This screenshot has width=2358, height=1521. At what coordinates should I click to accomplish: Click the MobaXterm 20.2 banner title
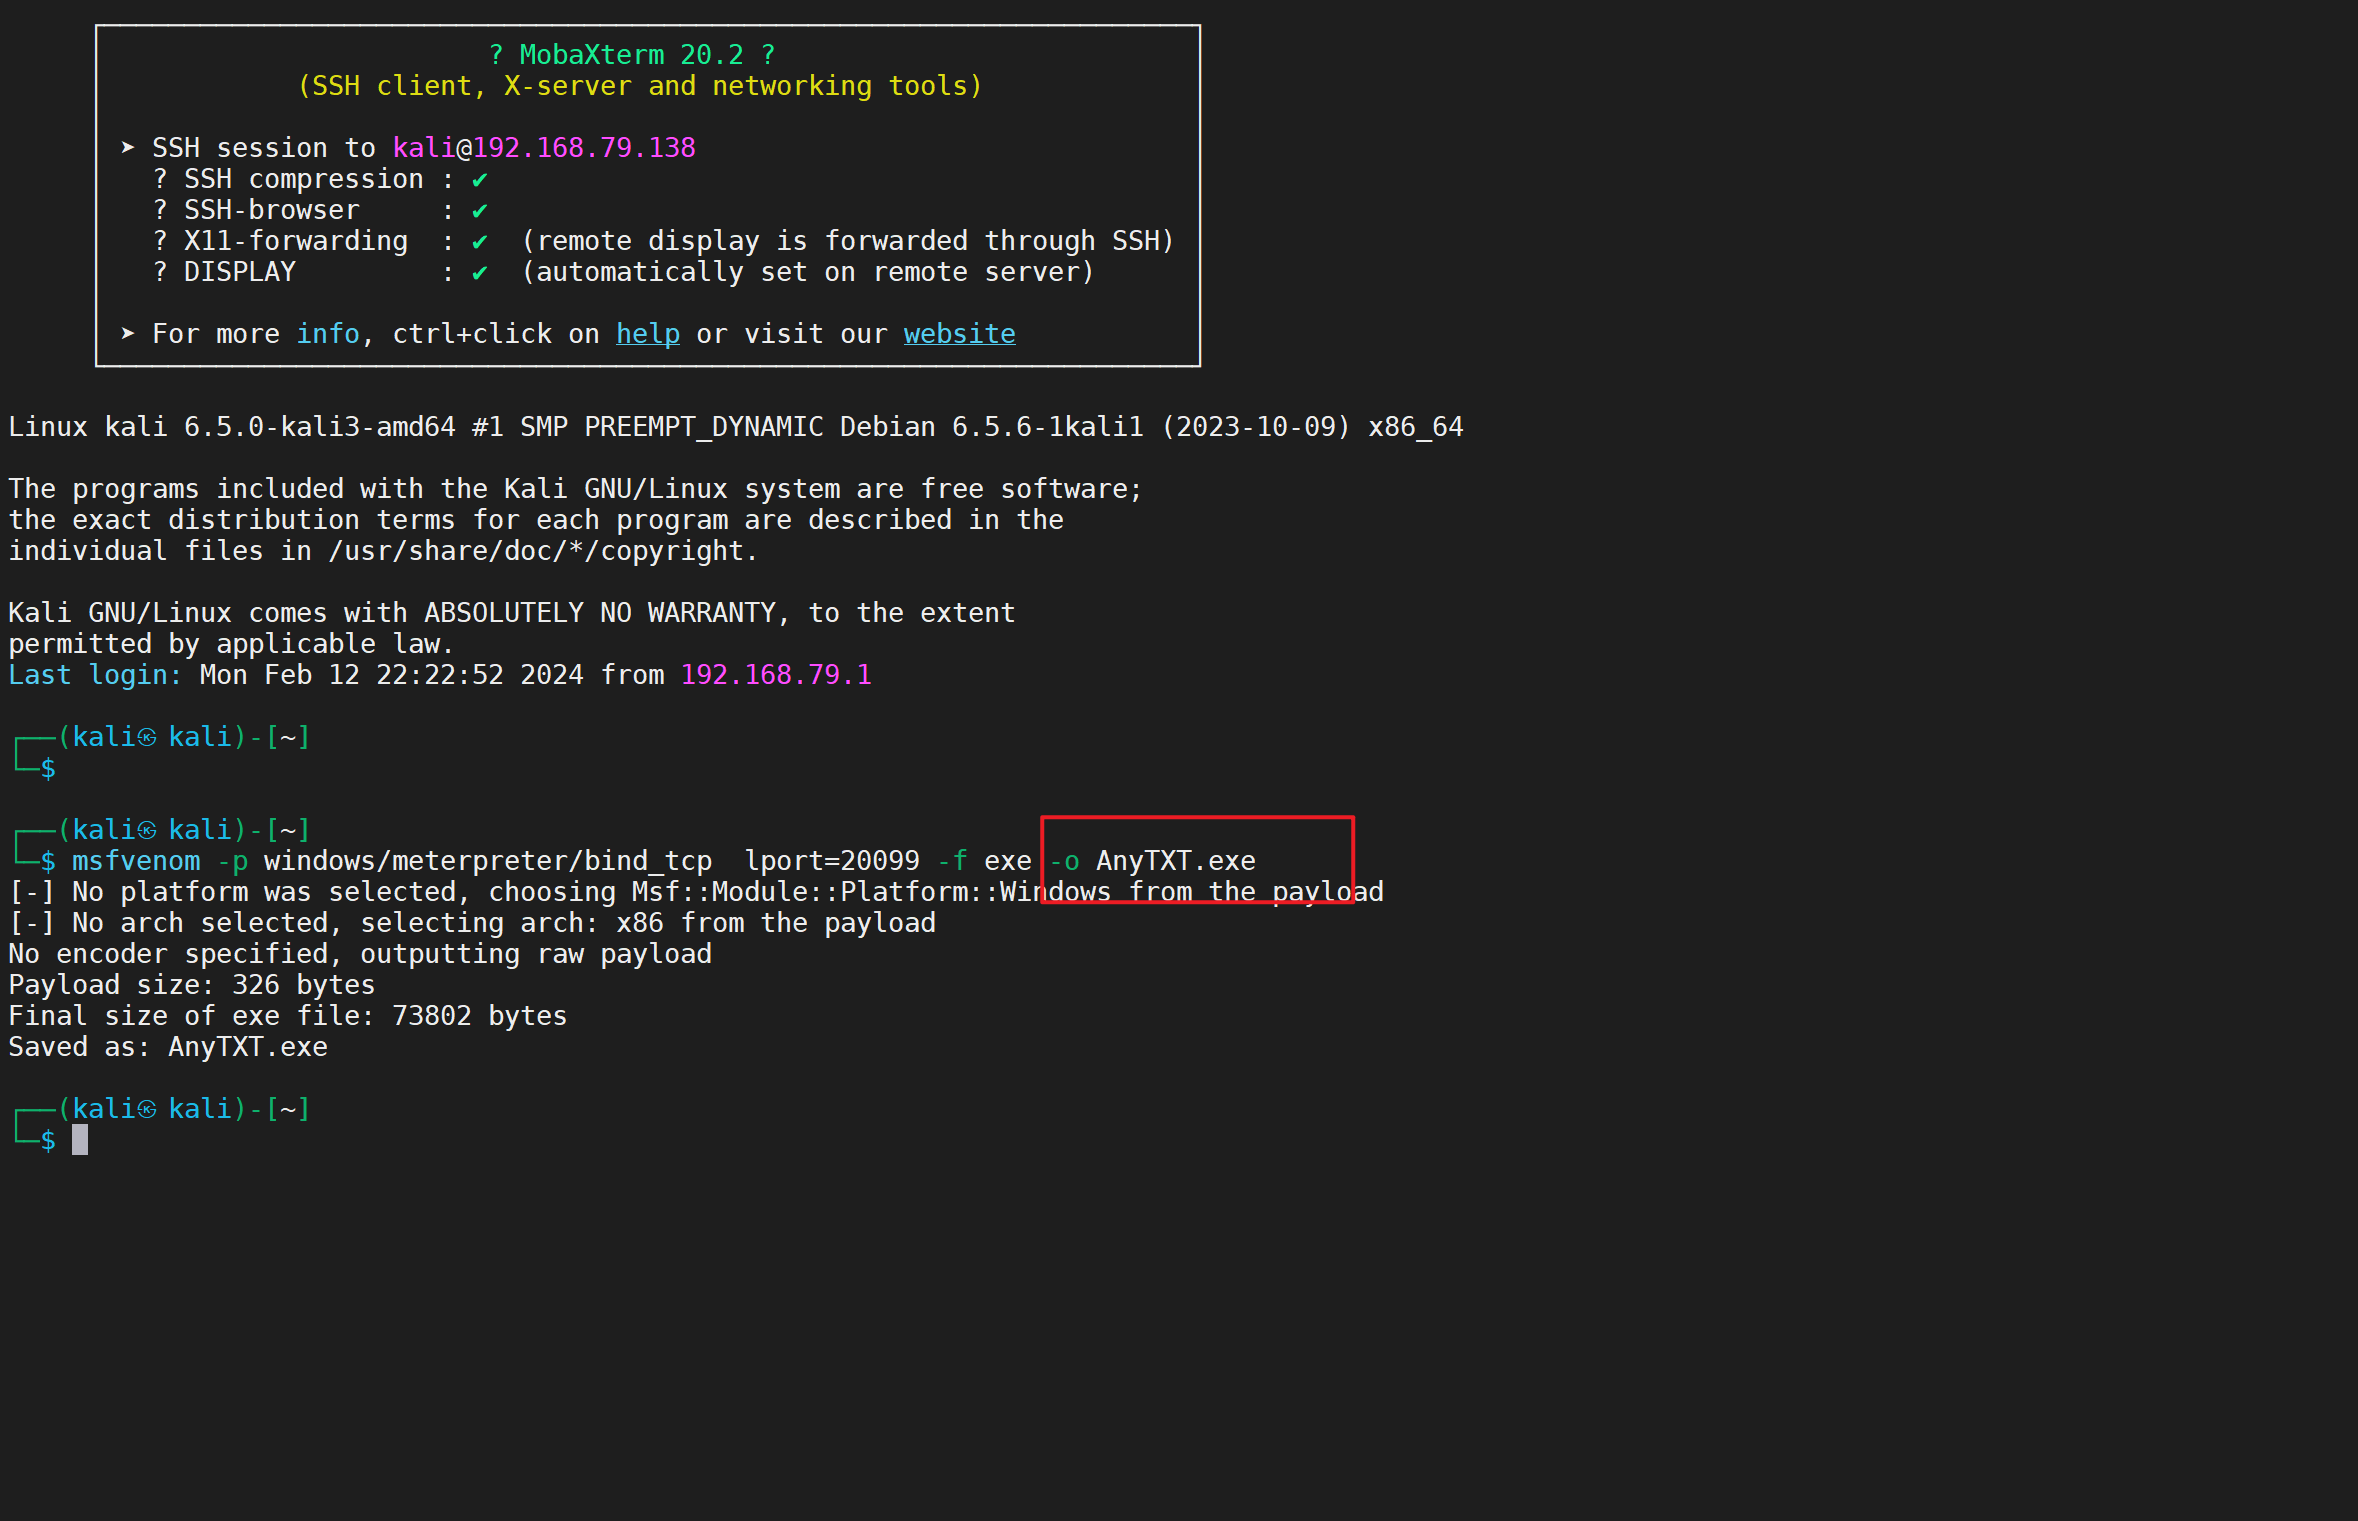[x=631, y=55]
